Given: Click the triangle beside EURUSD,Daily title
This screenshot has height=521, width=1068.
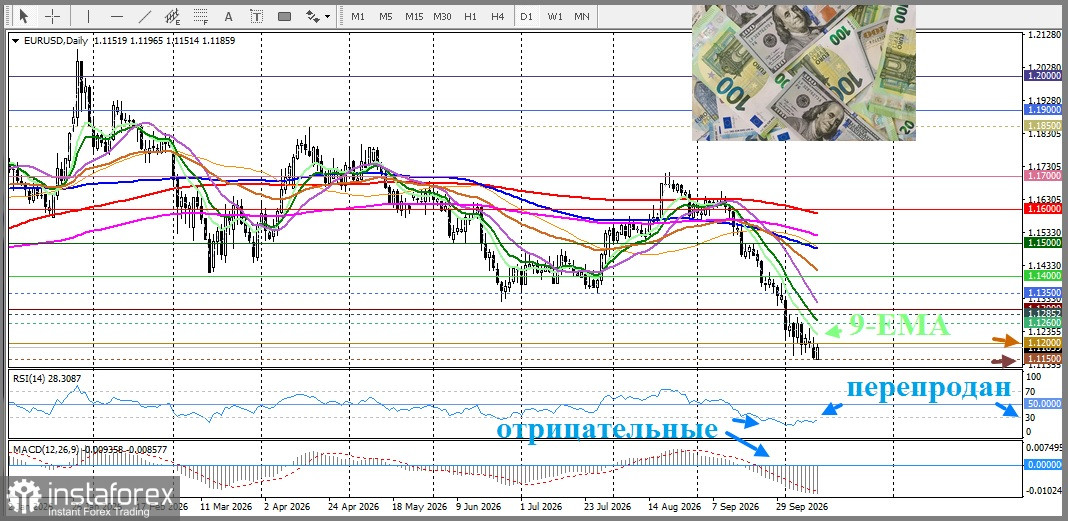Looking at the screenshot, I should 16,41.
